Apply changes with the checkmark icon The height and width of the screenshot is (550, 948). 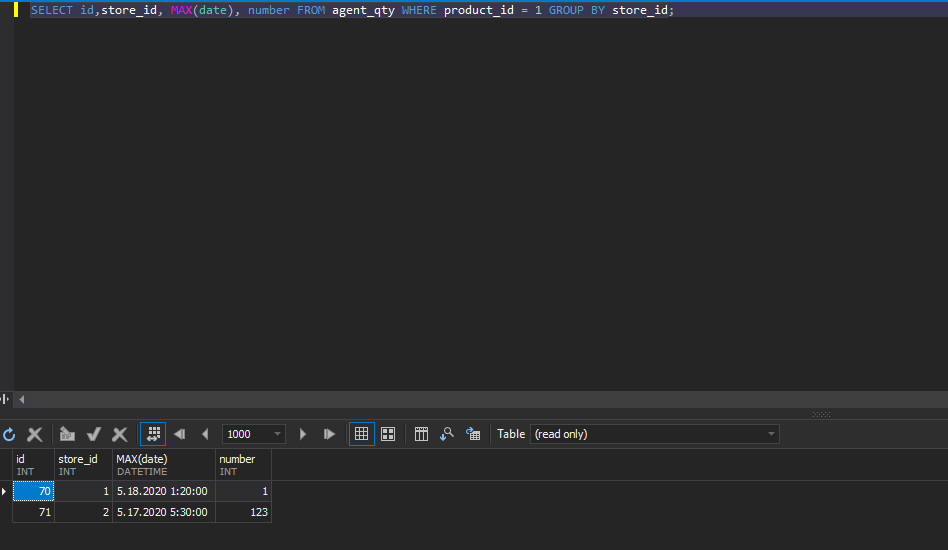pos(94,434)
